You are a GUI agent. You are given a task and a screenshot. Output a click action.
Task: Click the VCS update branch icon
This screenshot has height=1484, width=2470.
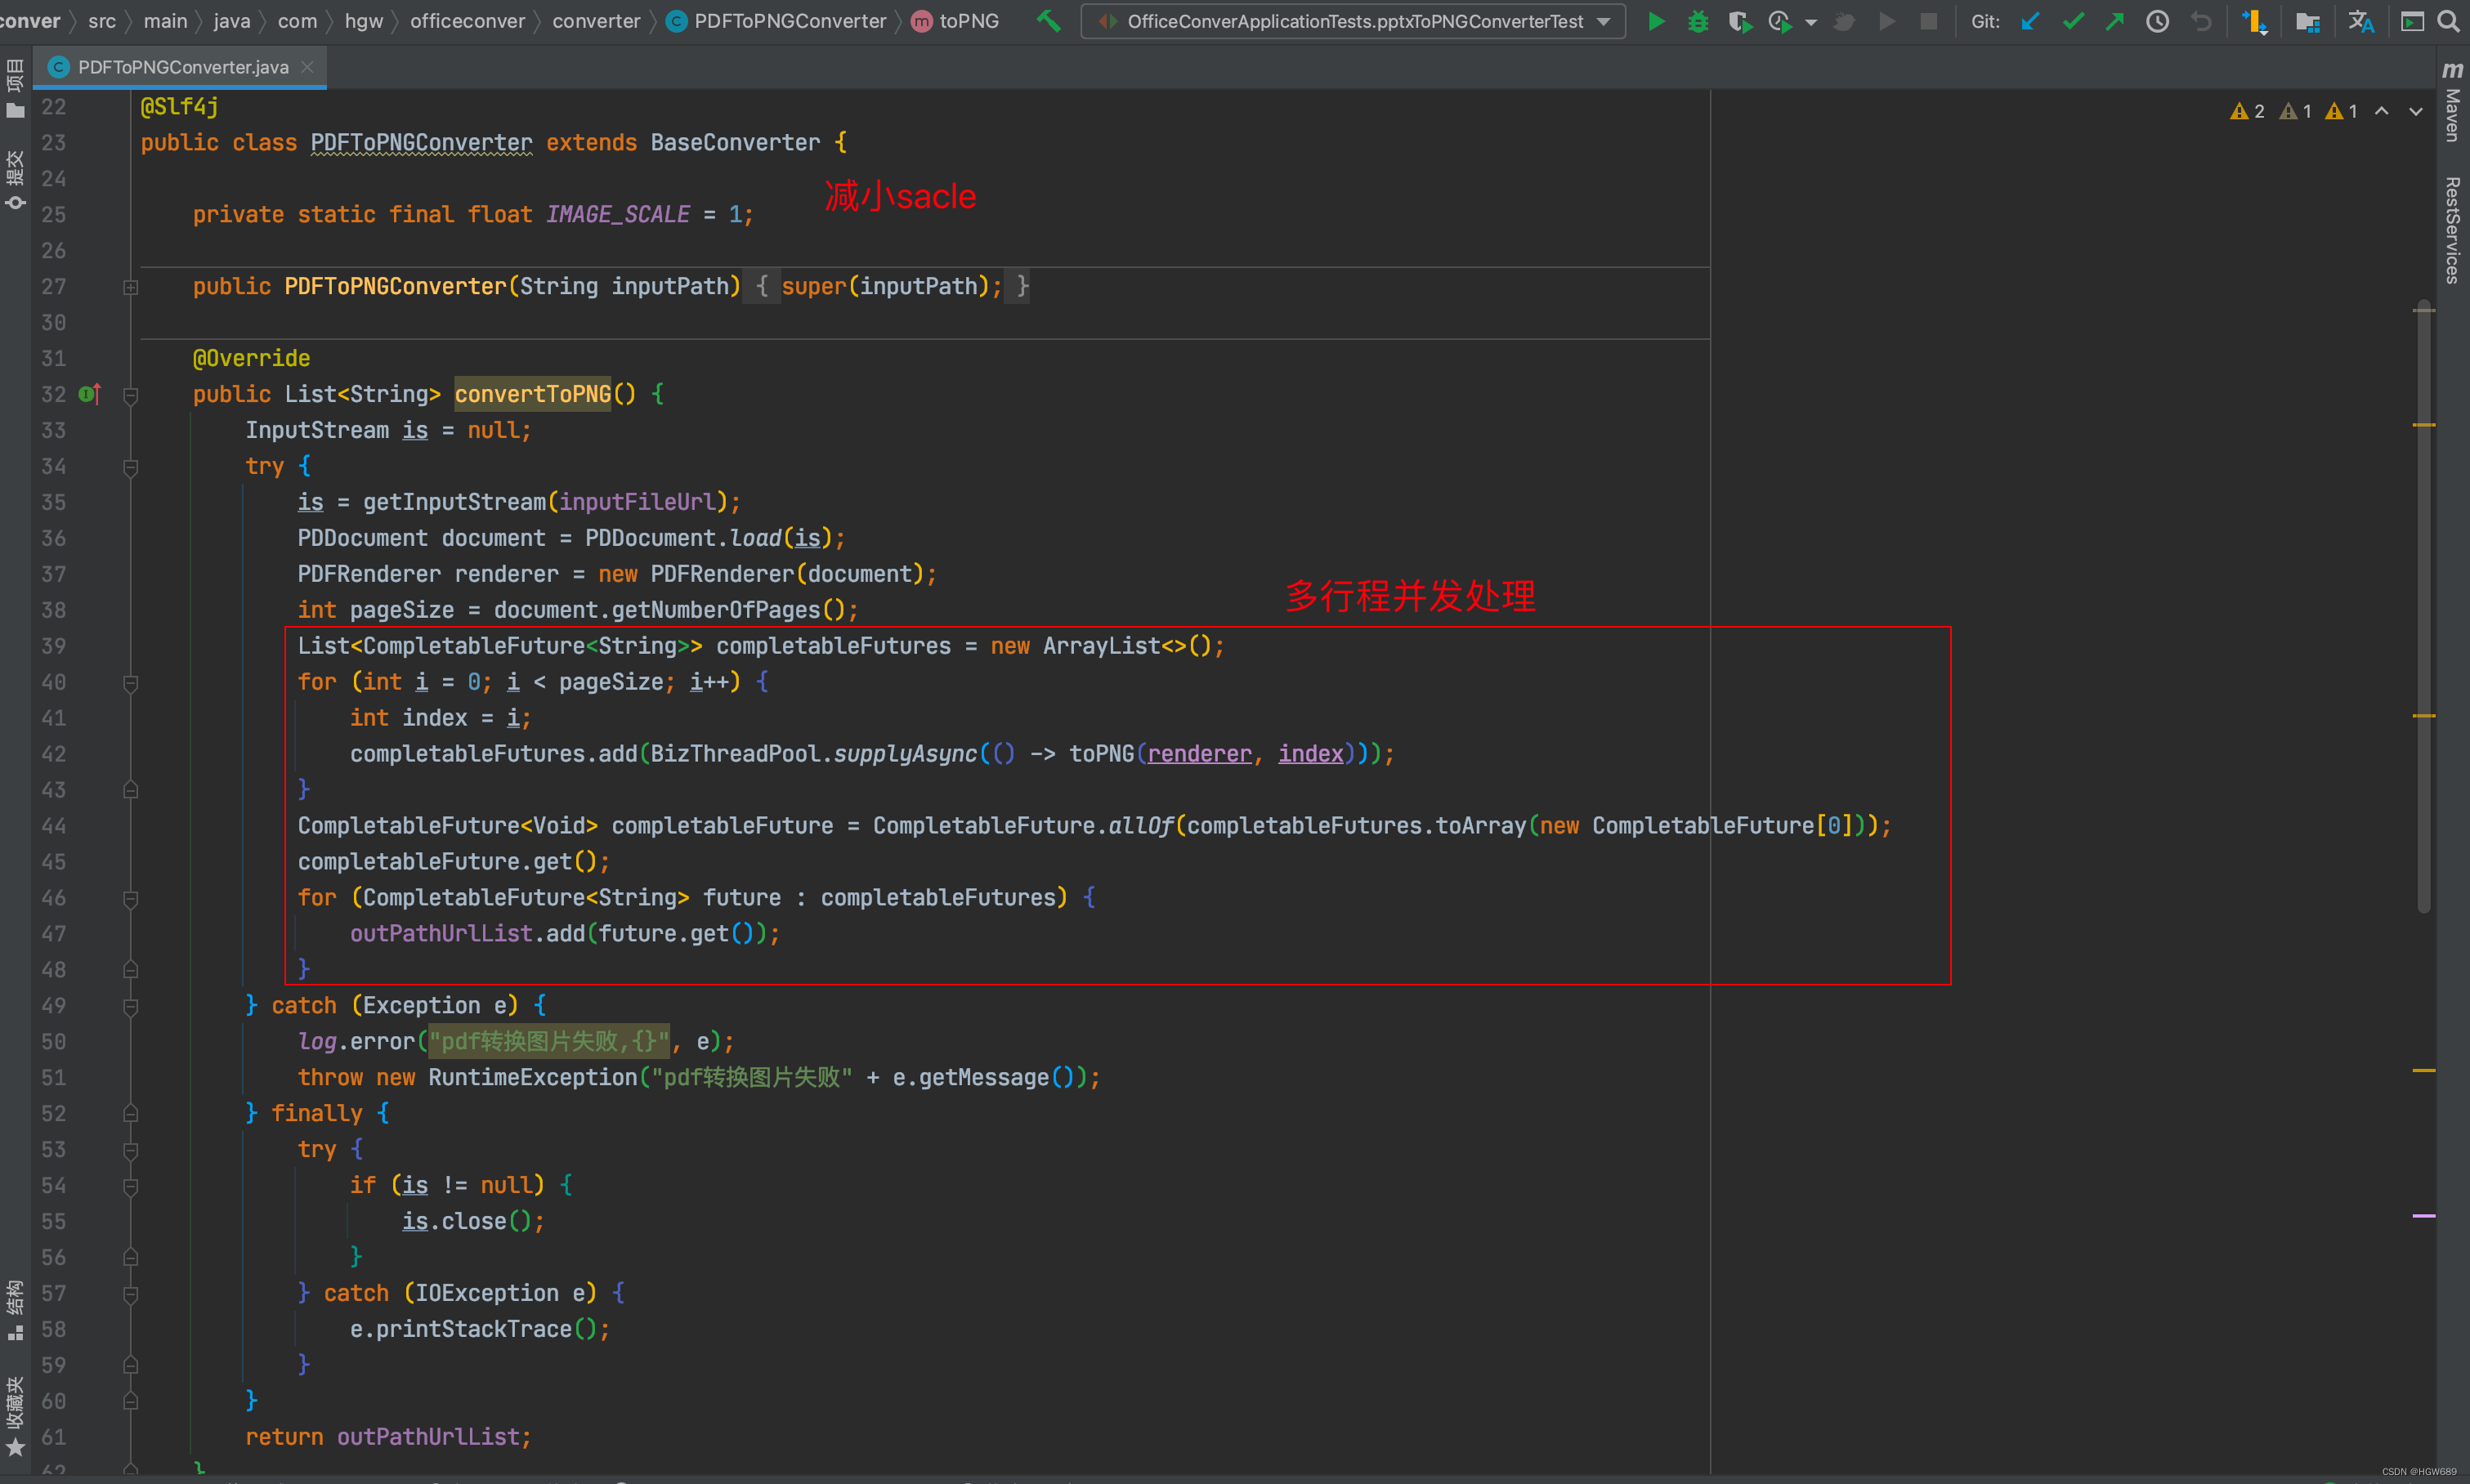[2255, 21]
